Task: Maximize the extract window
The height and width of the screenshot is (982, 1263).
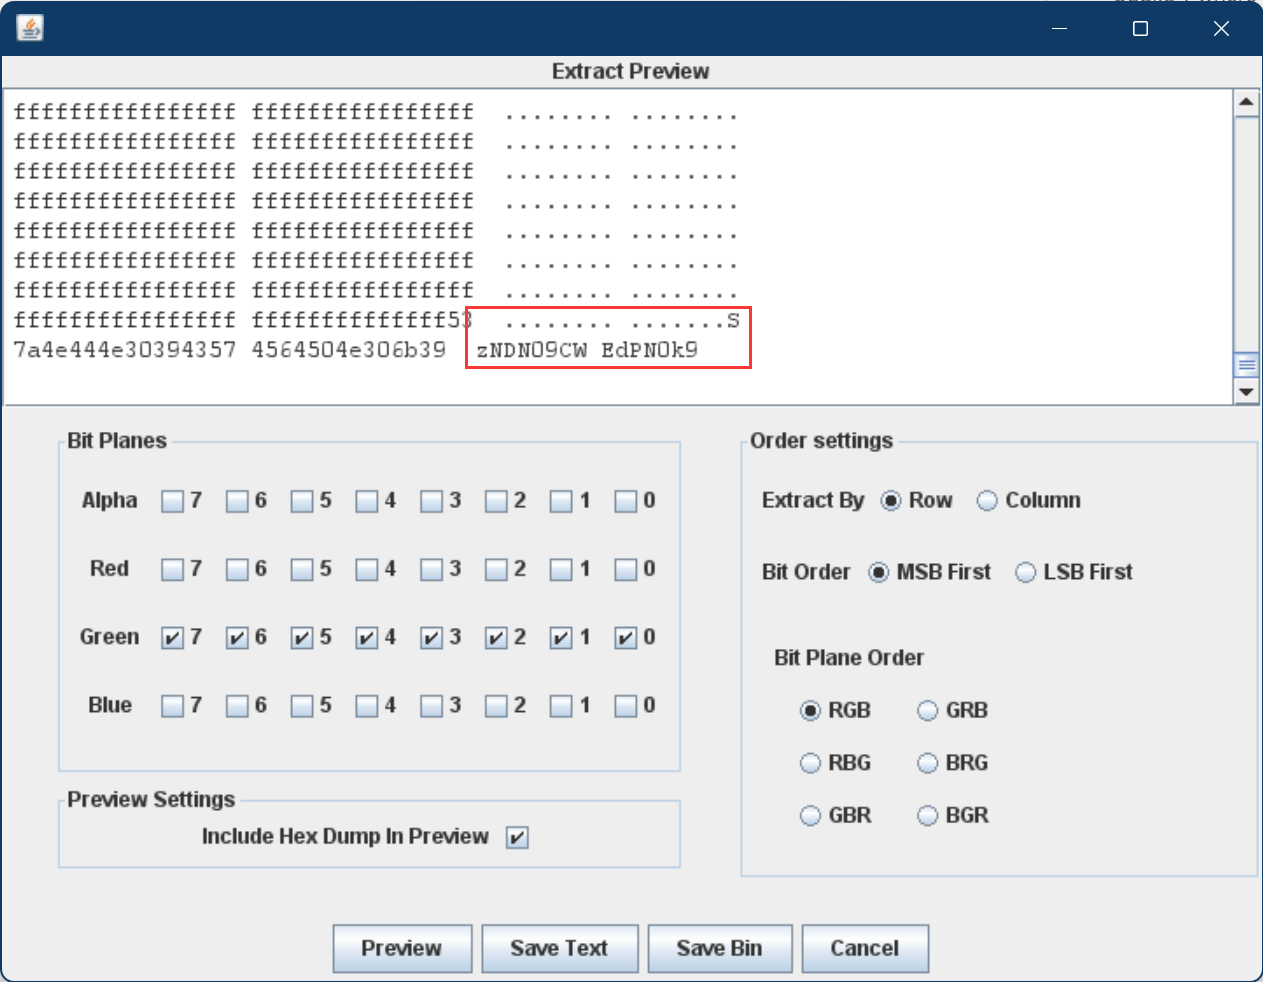Action: (1140, 28)
